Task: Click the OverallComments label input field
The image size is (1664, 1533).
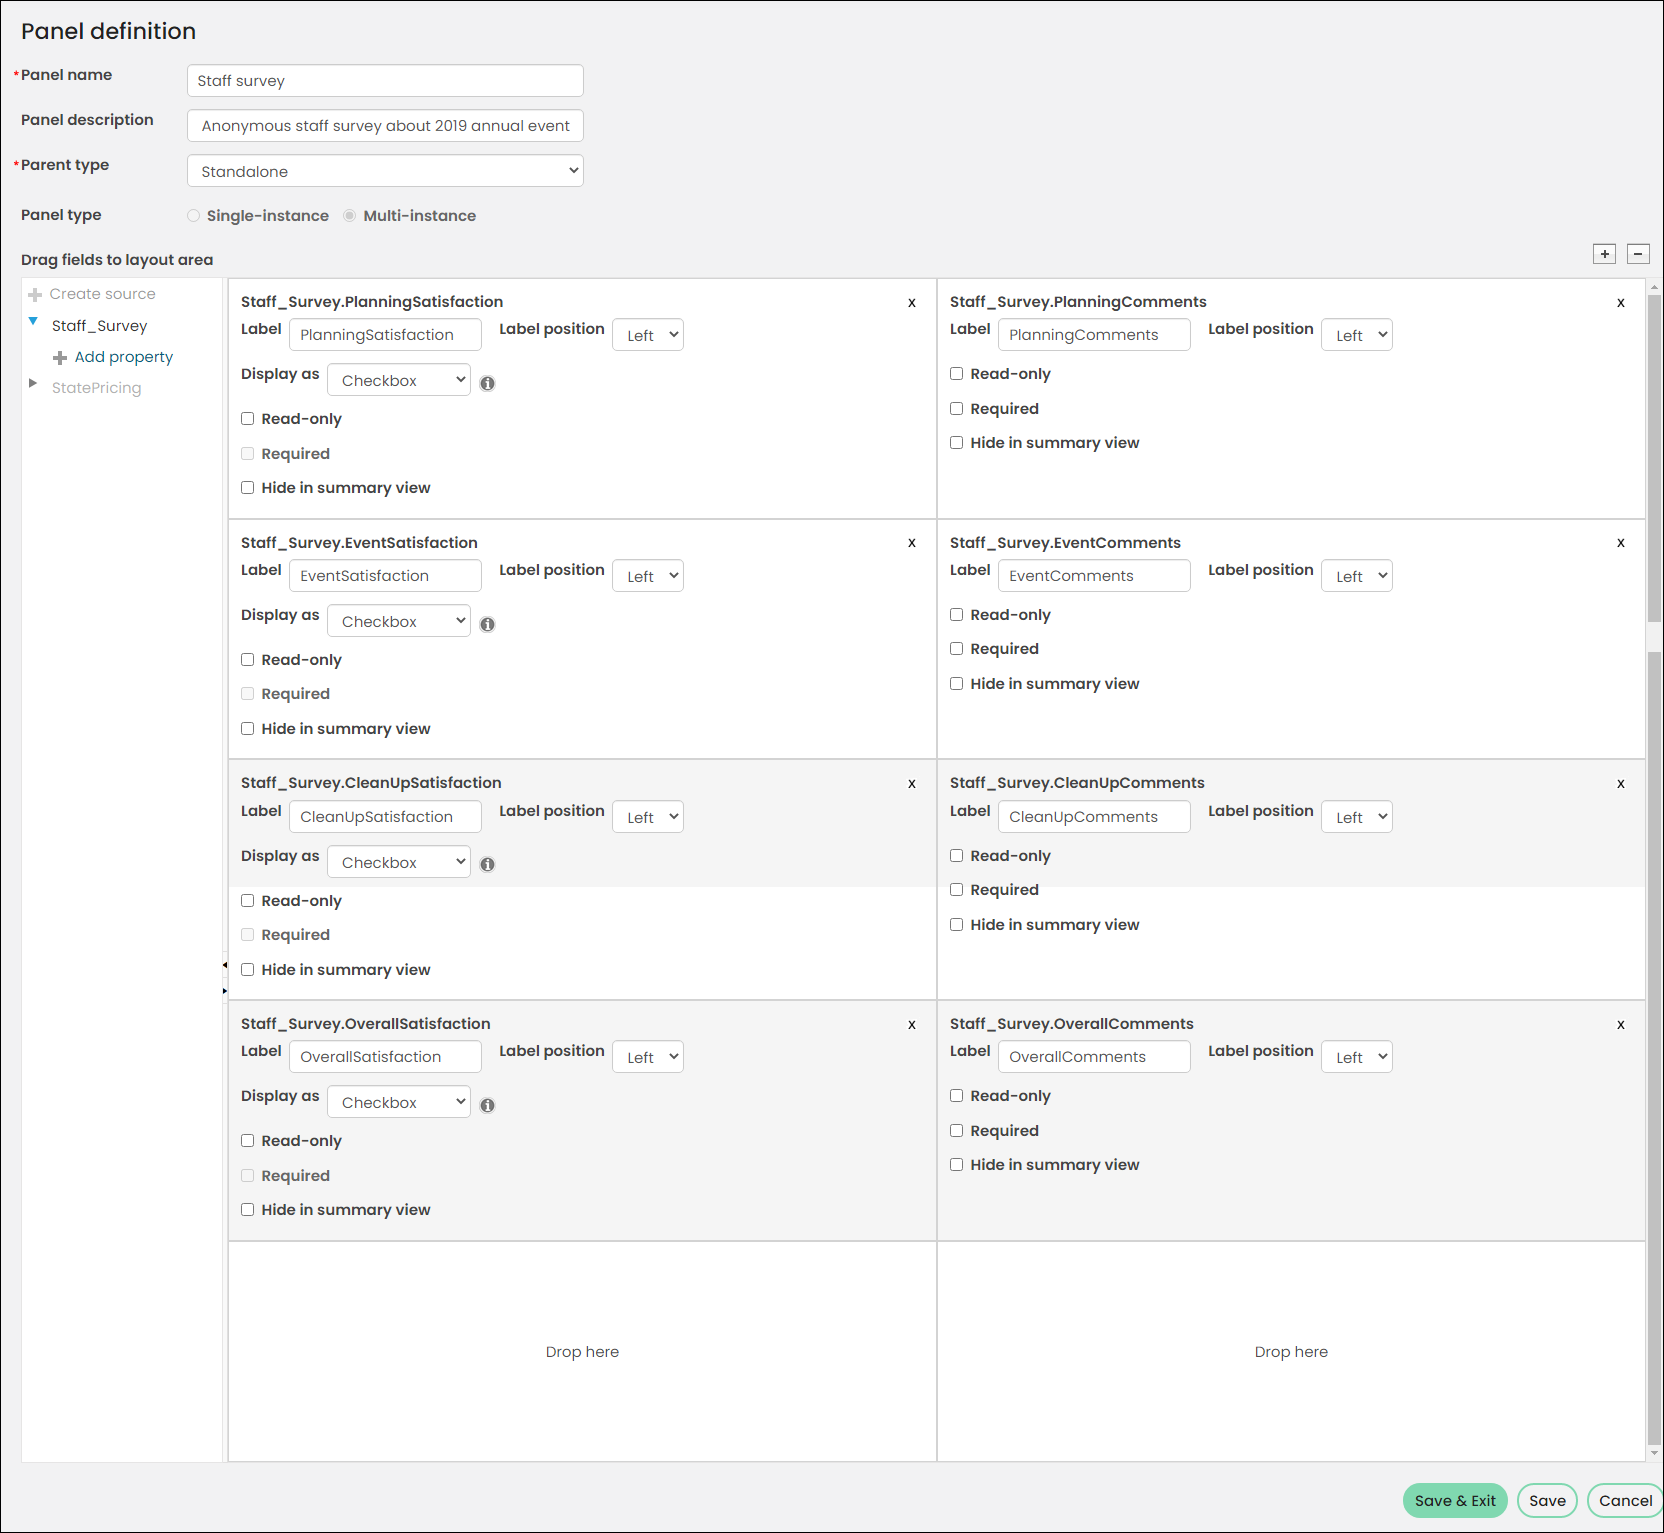Action: tap(1094, 1057)
